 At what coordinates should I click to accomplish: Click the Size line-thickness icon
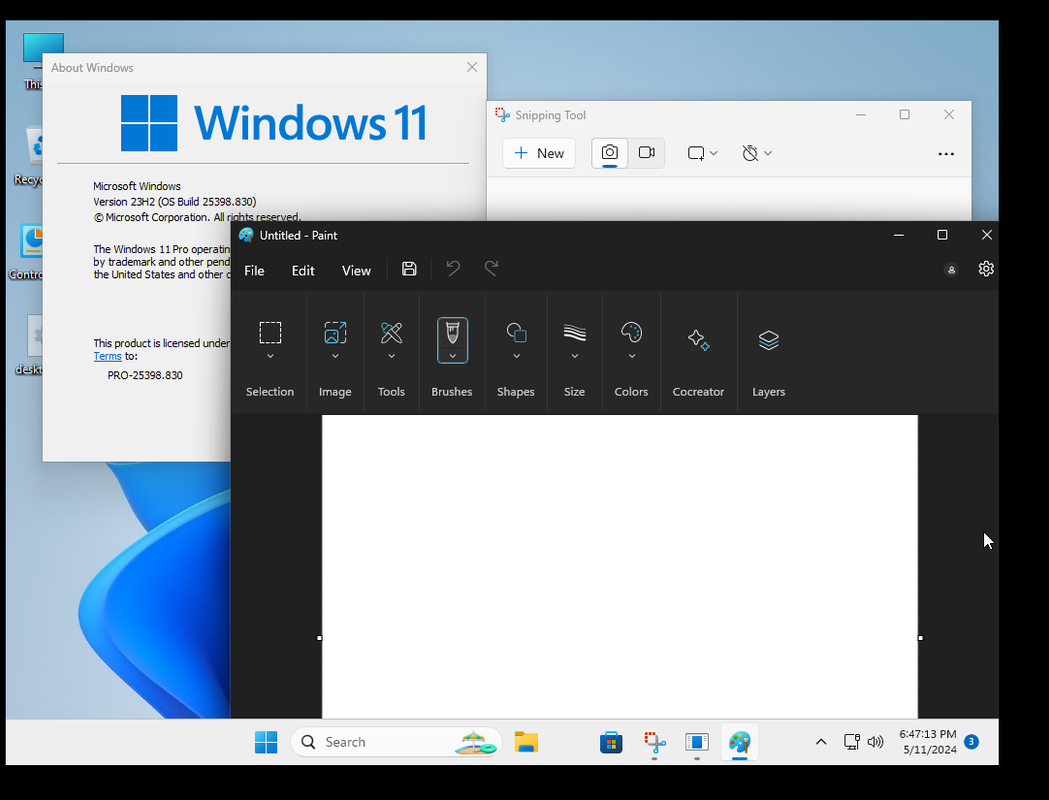click(x=574, y=332)
